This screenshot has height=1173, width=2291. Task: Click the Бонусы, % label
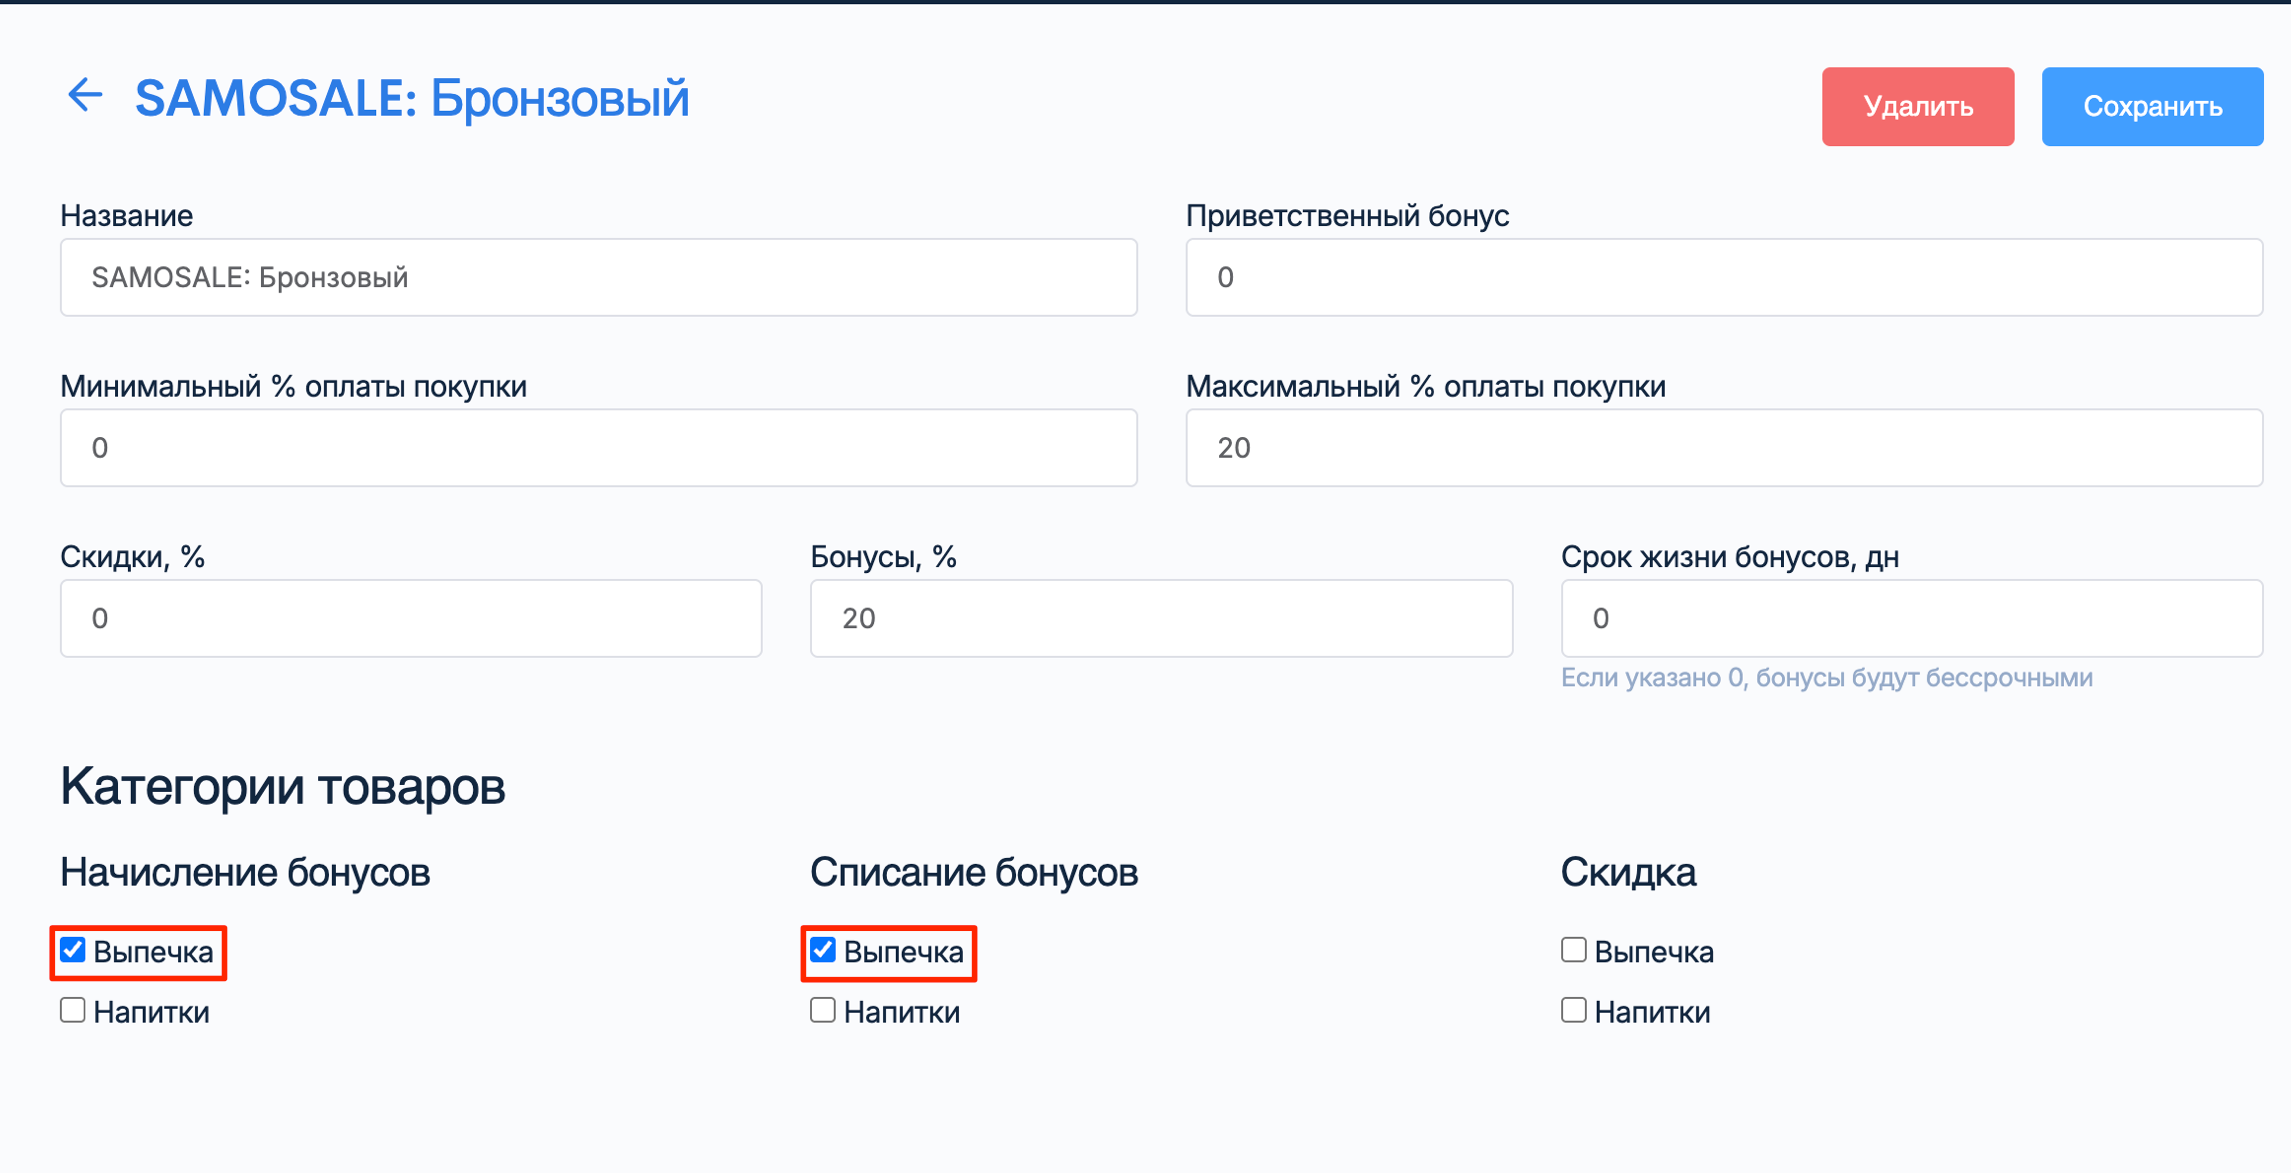click(x=883, y=556)
